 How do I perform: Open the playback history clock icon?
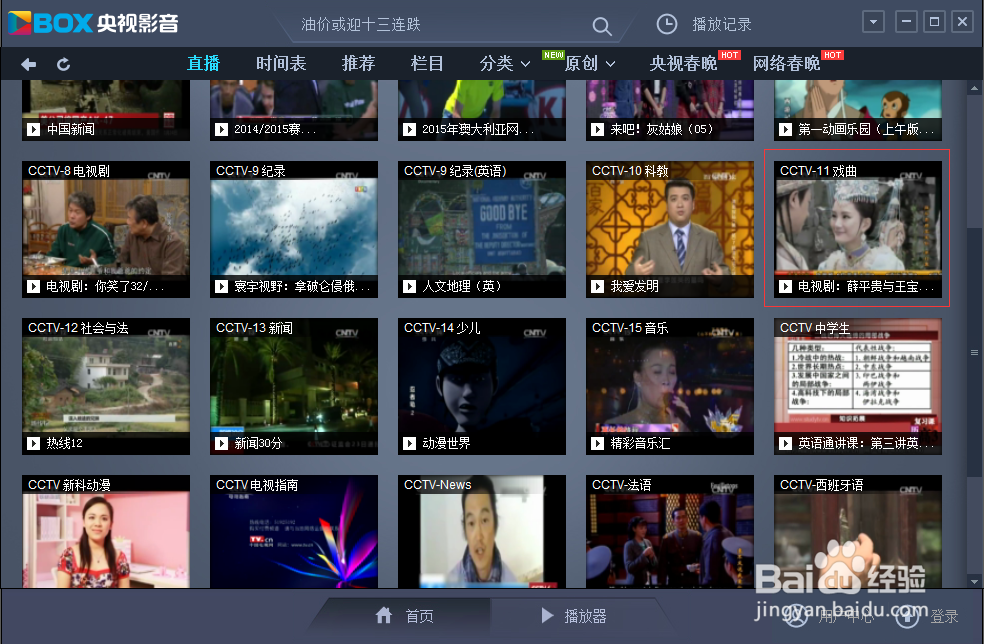click(666, 24)
